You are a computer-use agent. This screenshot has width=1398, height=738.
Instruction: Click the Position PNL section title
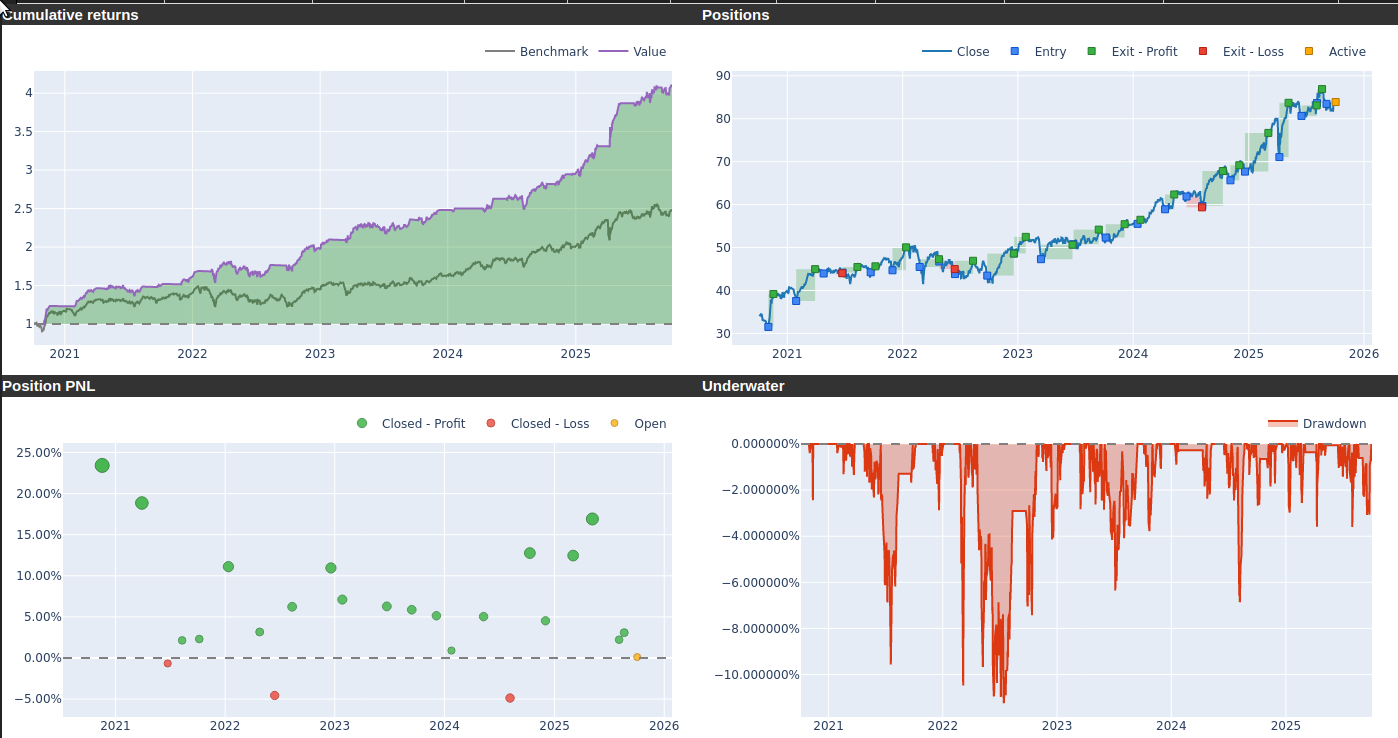tap(49, 386)
